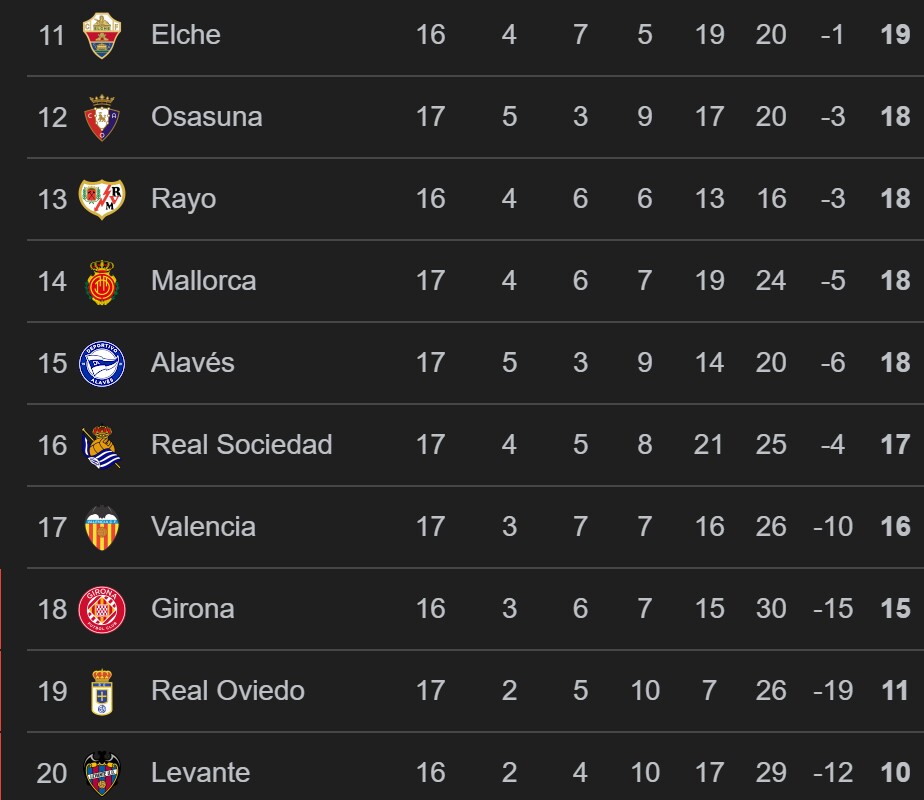This screenshot has height=800, width=924.
Task: Click the Real Sociedad club crest
Action: coord(101,446)
